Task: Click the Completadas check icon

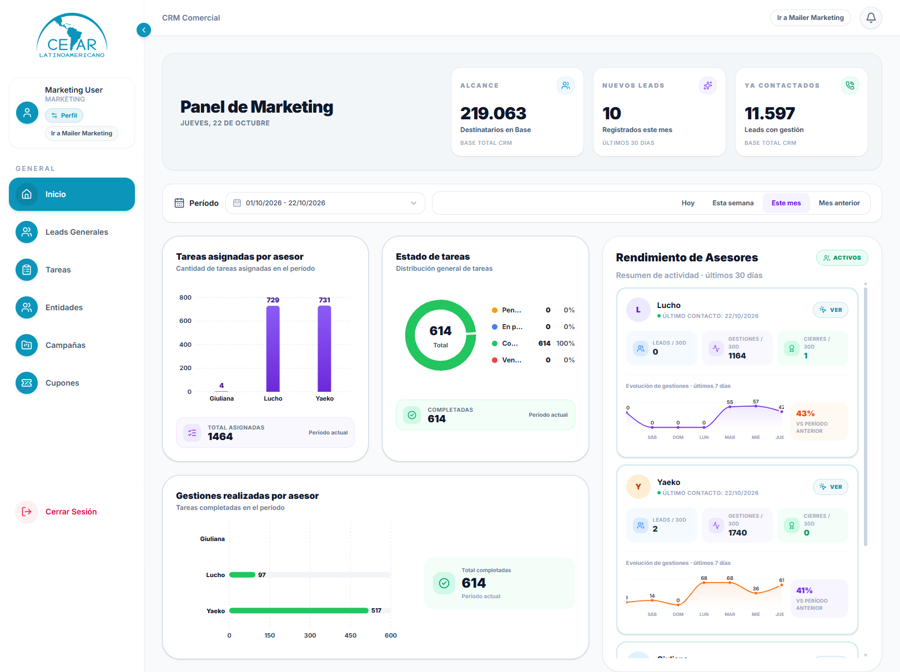Action: [x=412, y=414]
